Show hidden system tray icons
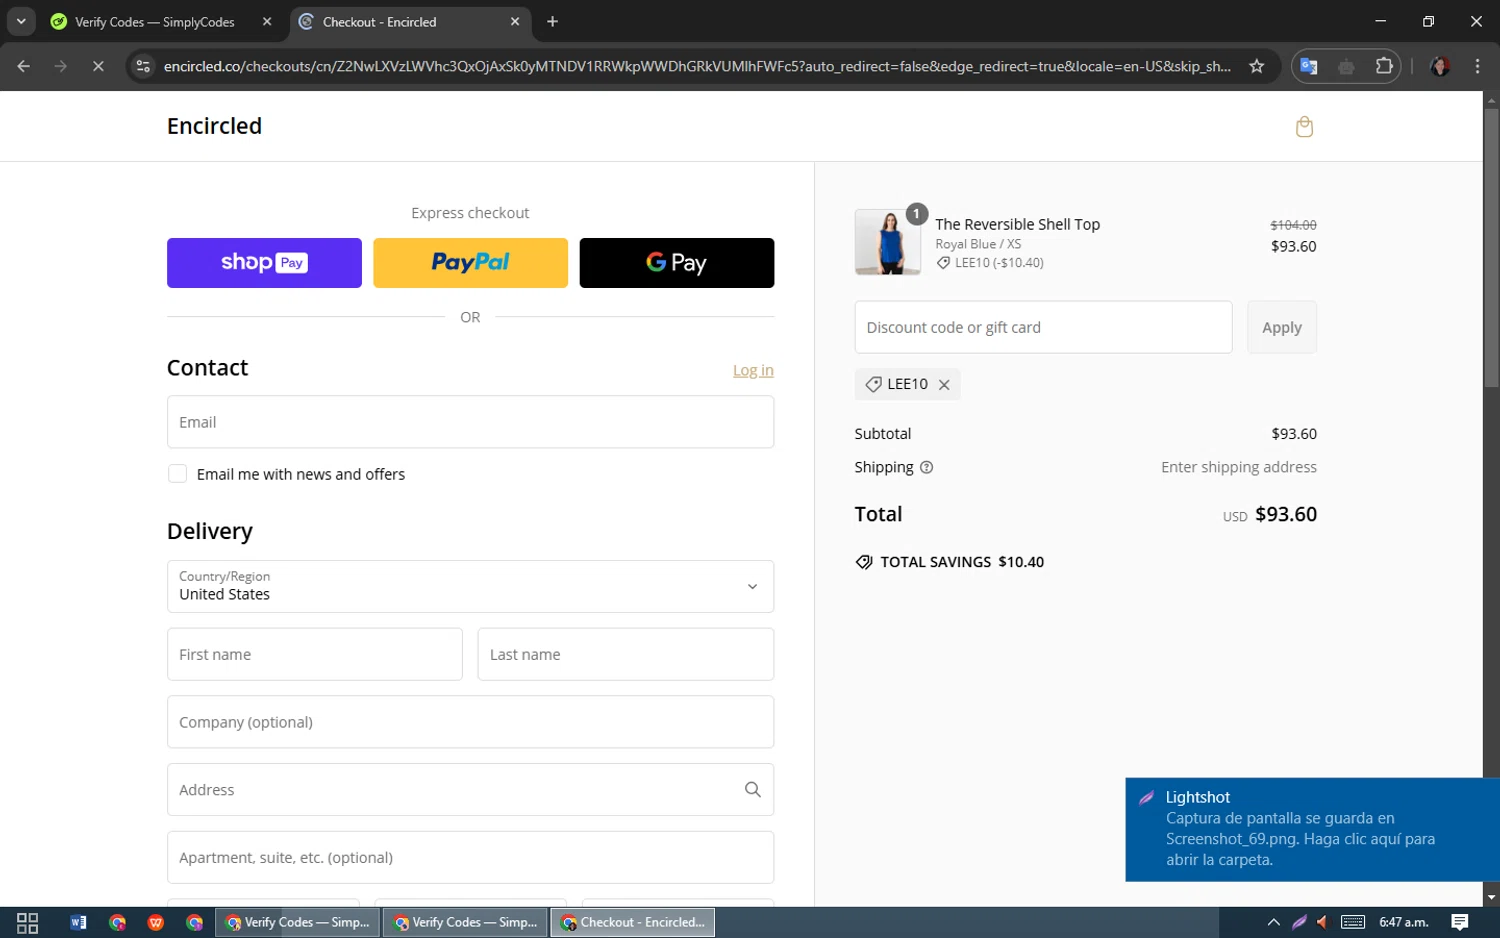This screenshot has height=938, width=1500. pos(1273,923)
